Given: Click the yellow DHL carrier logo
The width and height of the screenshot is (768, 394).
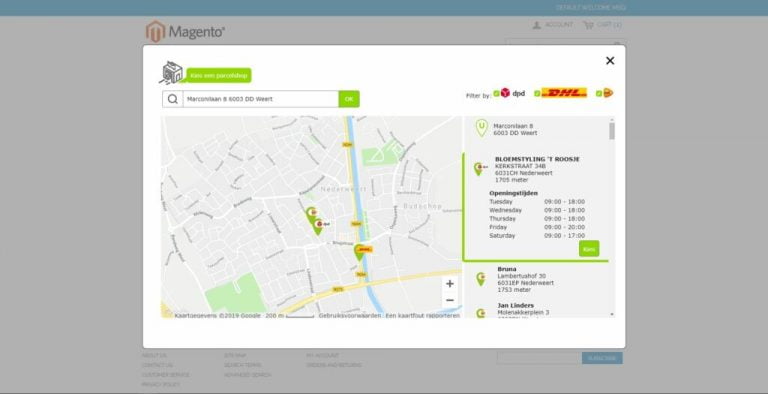Looking at the screenshot, I should tap(564, 93).
